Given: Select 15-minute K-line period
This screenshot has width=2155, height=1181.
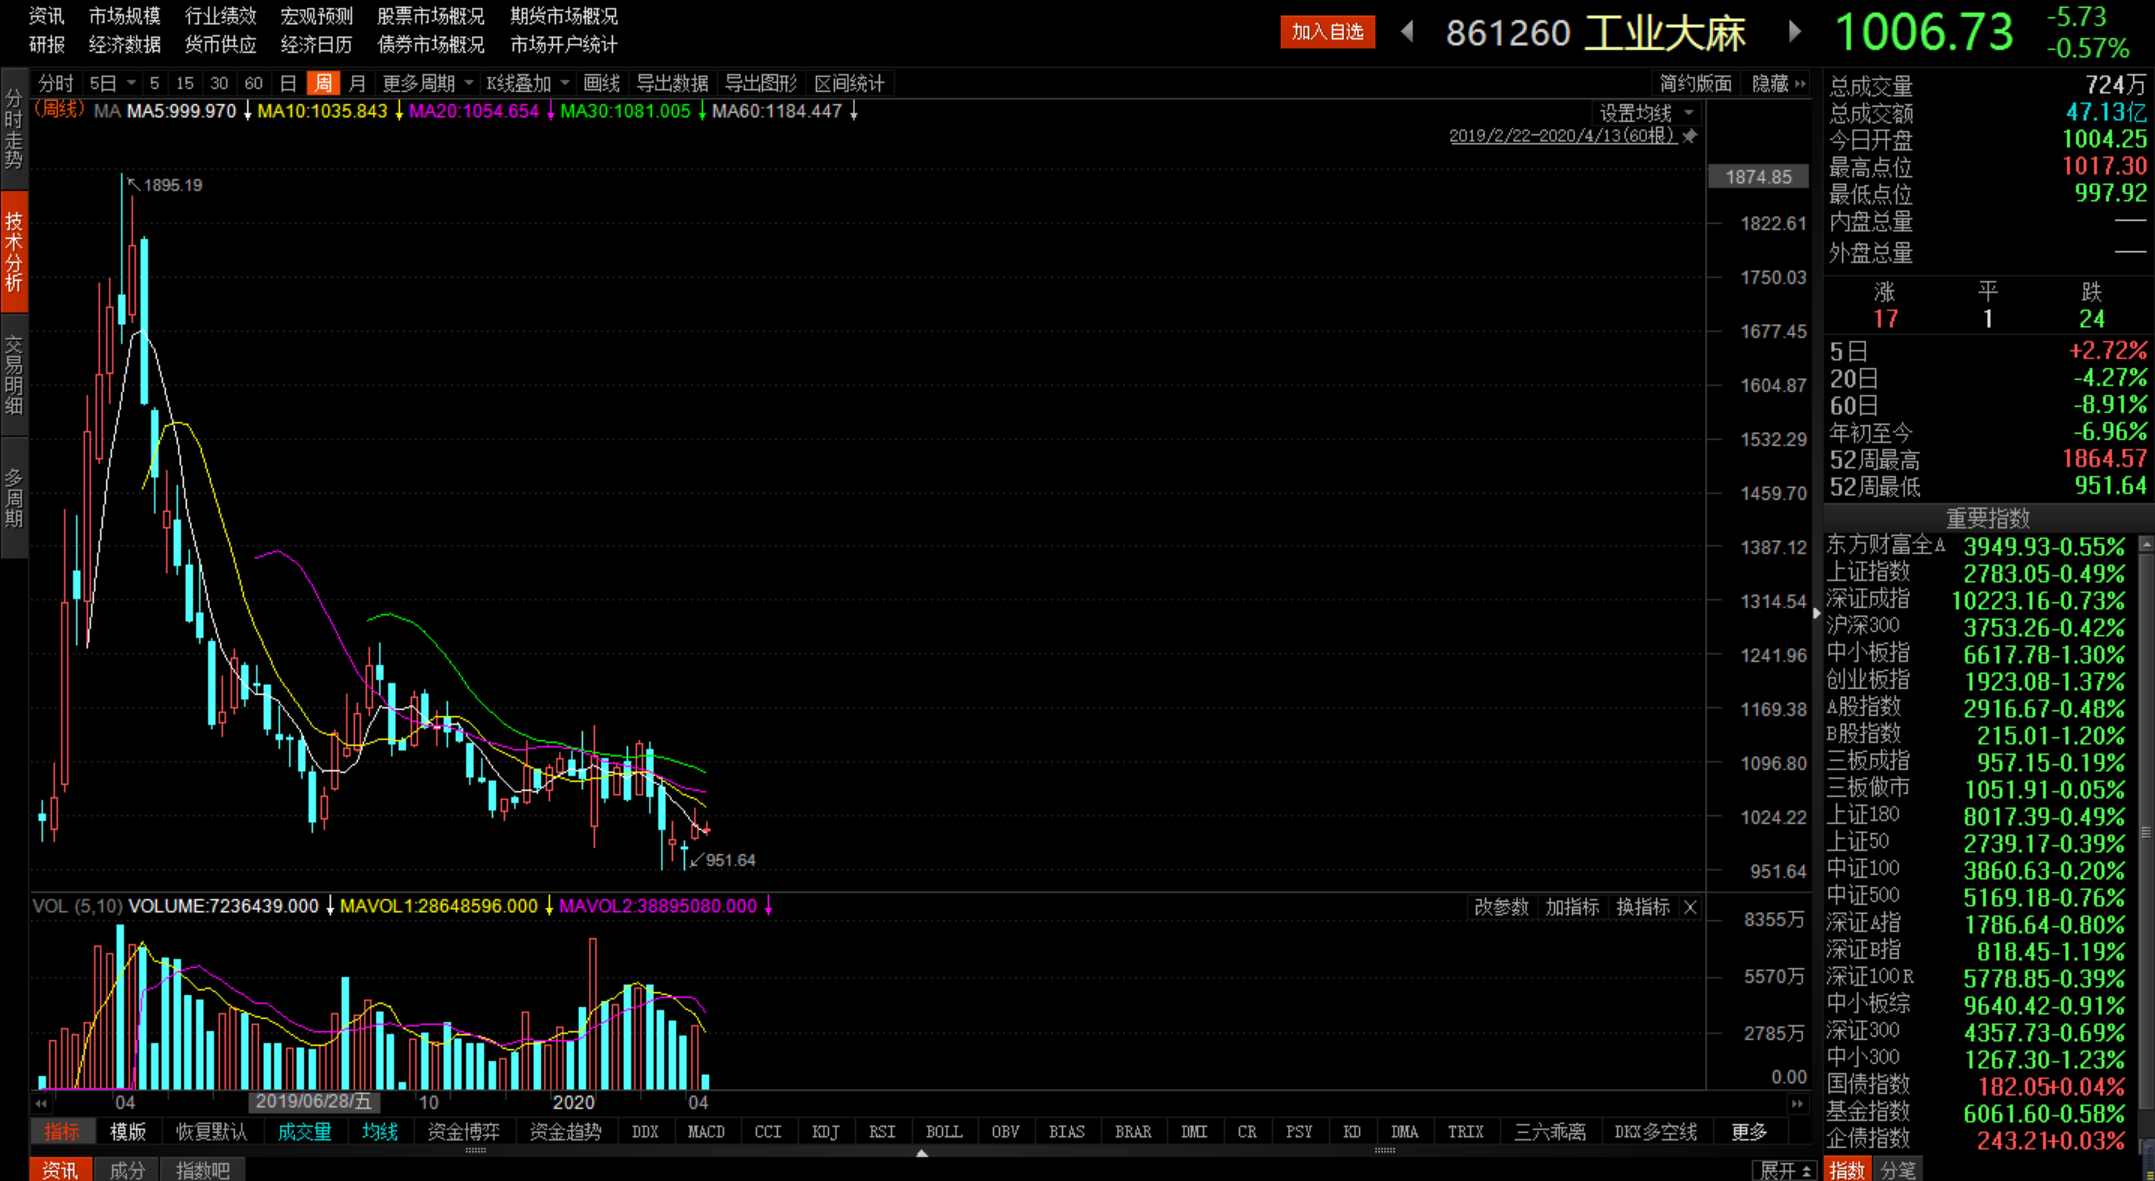Looking at the screenshot, I should 185,83.
